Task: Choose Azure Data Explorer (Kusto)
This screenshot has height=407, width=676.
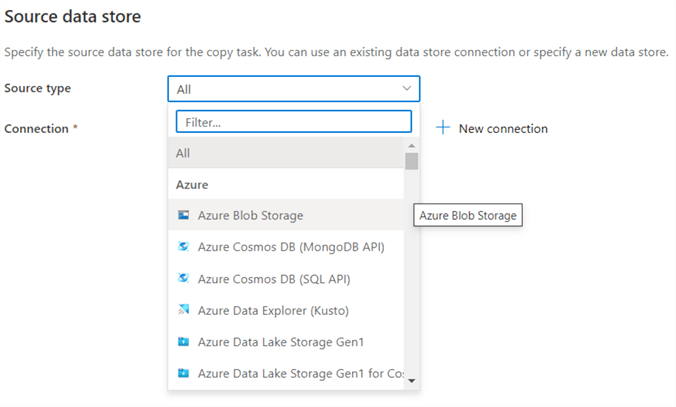Action: [x=286, y=310]
